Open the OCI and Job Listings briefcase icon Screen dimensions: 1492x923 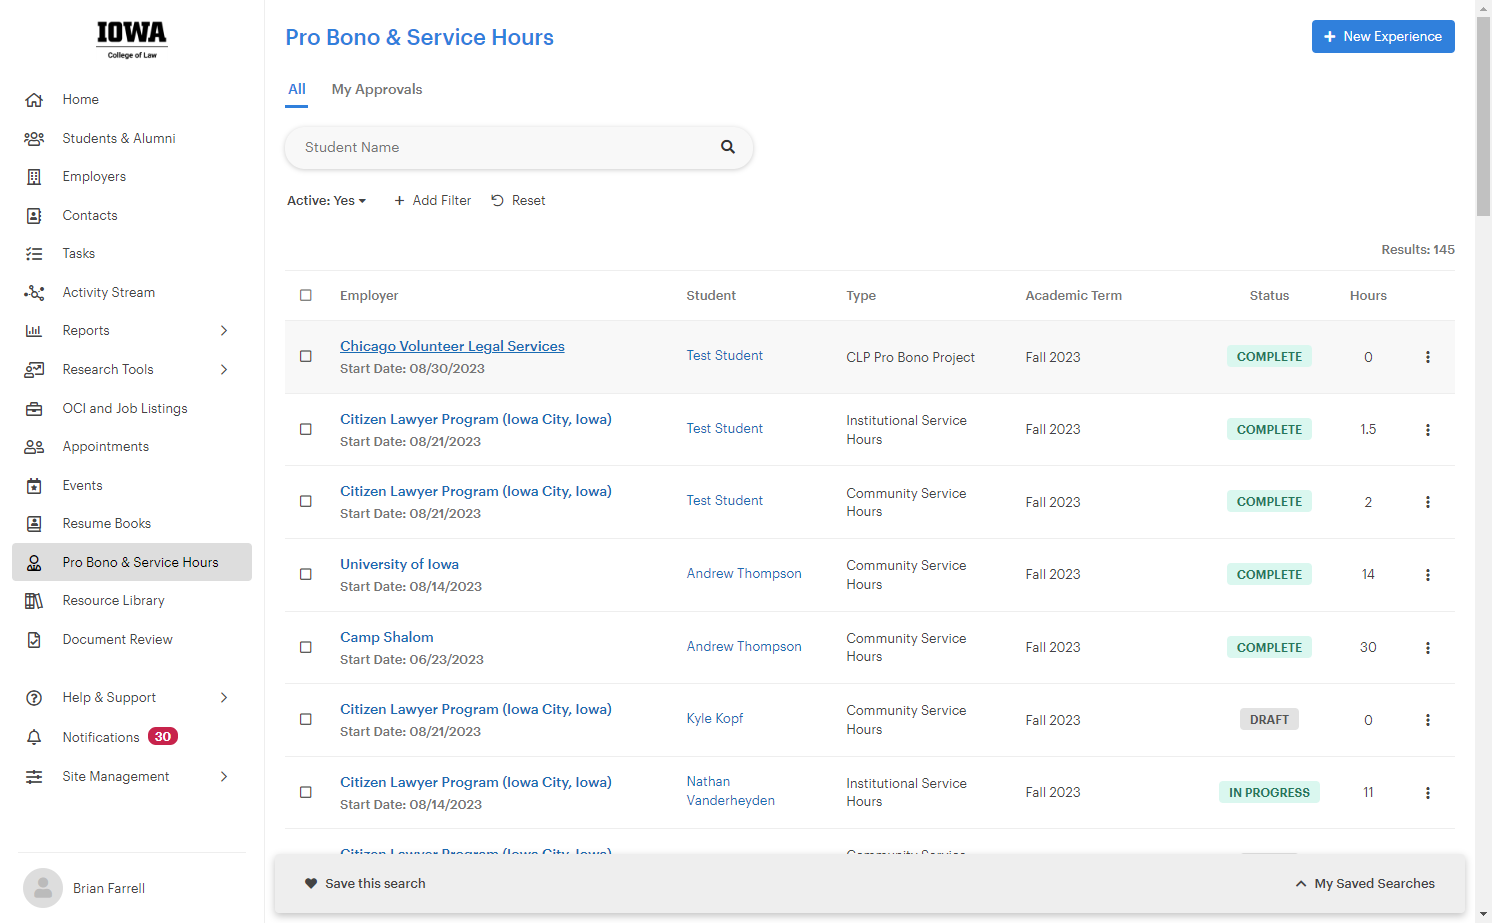(34, 409)
